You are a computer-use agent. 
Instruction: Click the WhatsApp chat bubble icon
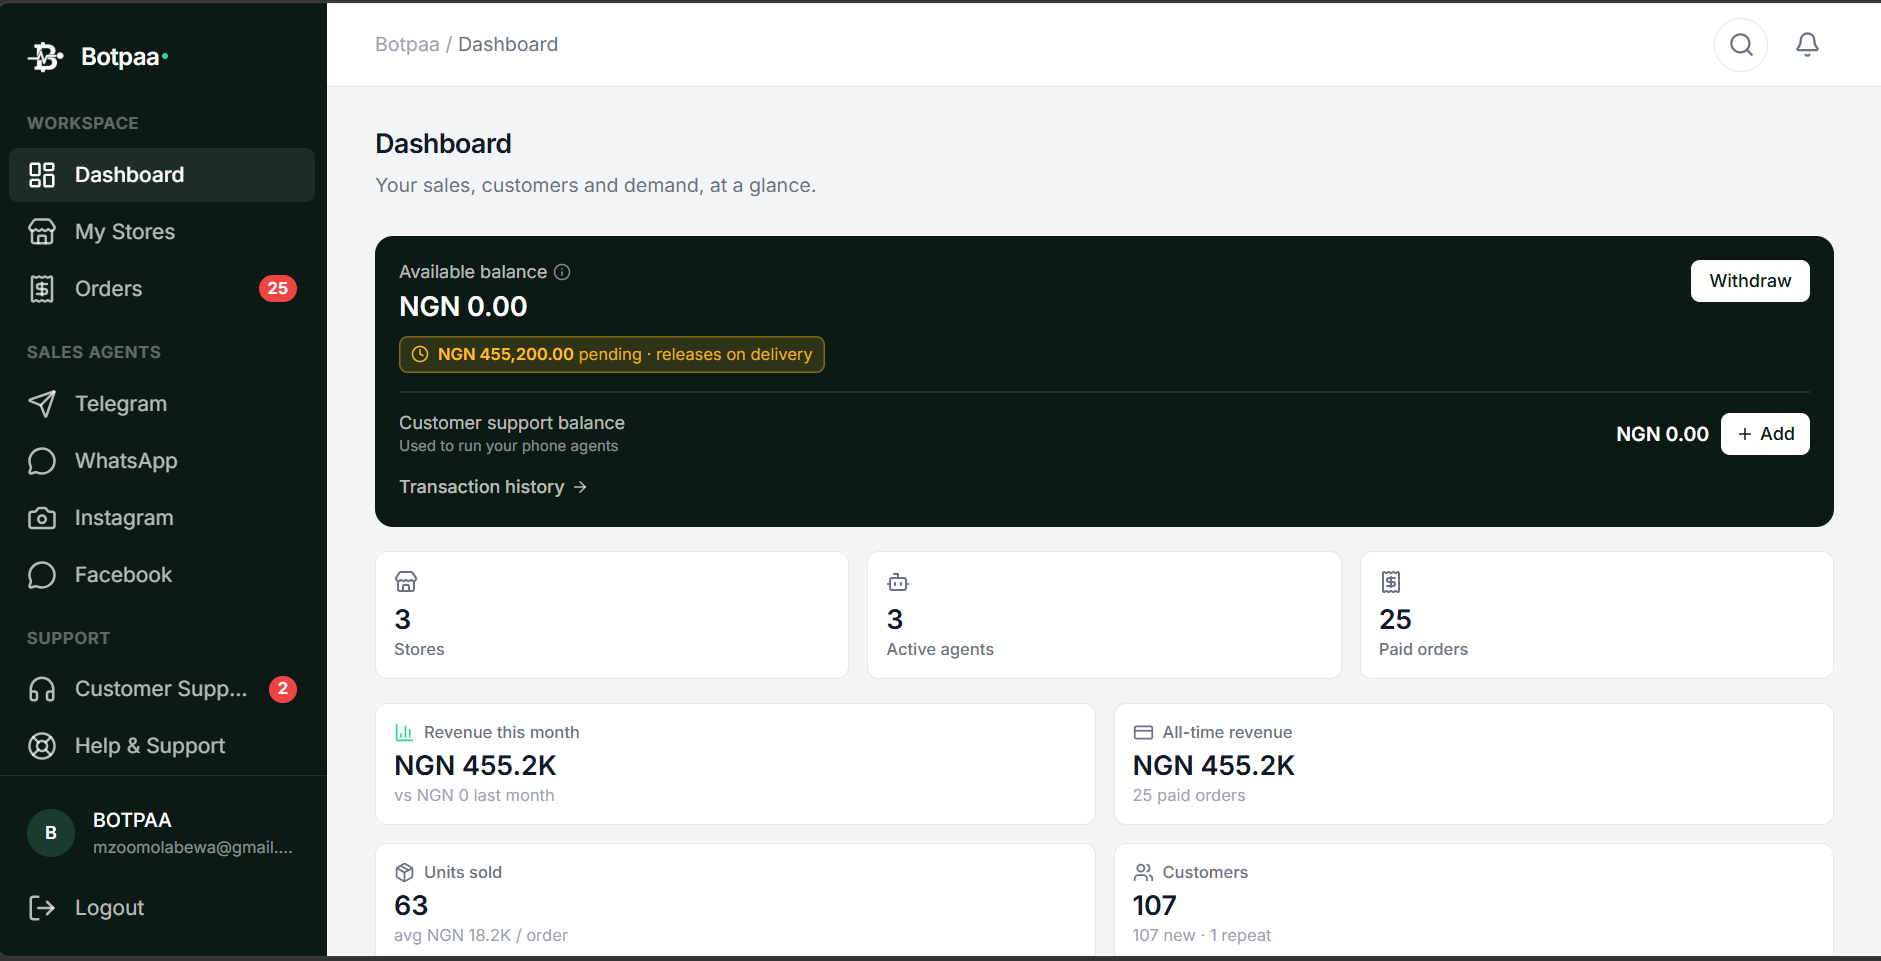(x=42, y=461)
